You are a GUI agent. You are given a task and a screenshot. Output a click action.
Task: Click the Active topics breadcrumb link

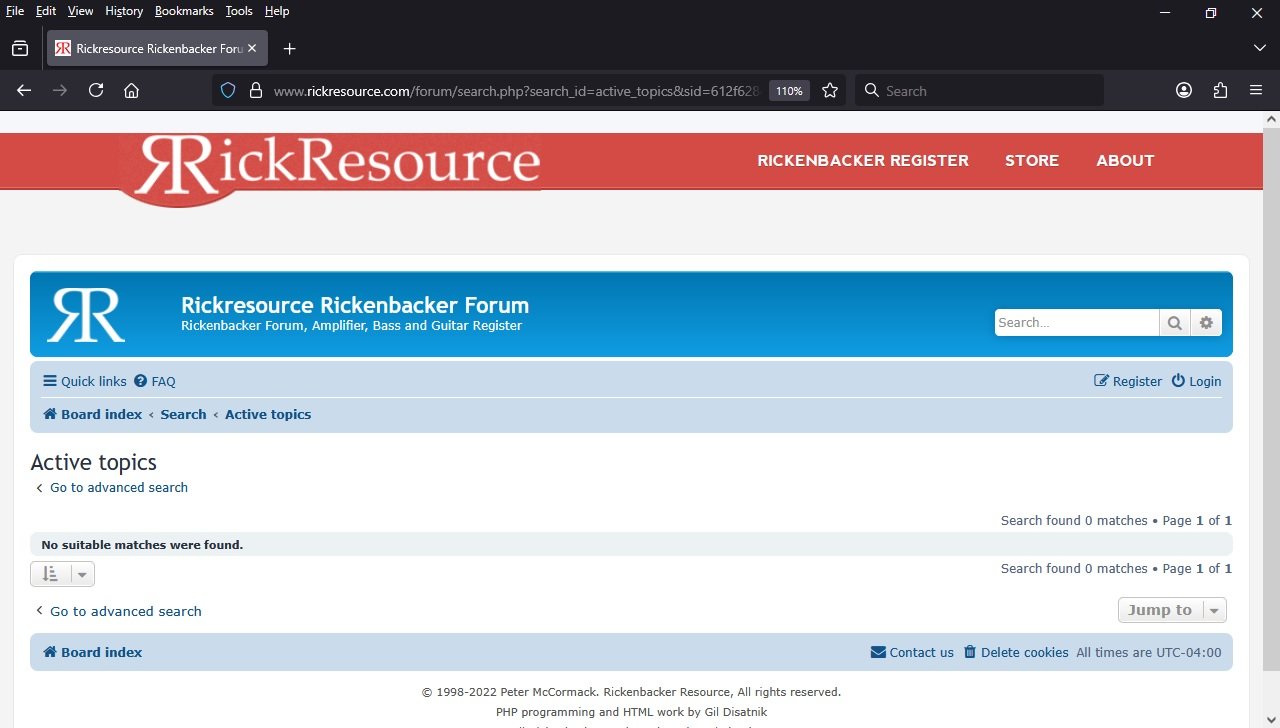[x=268, y=414]
